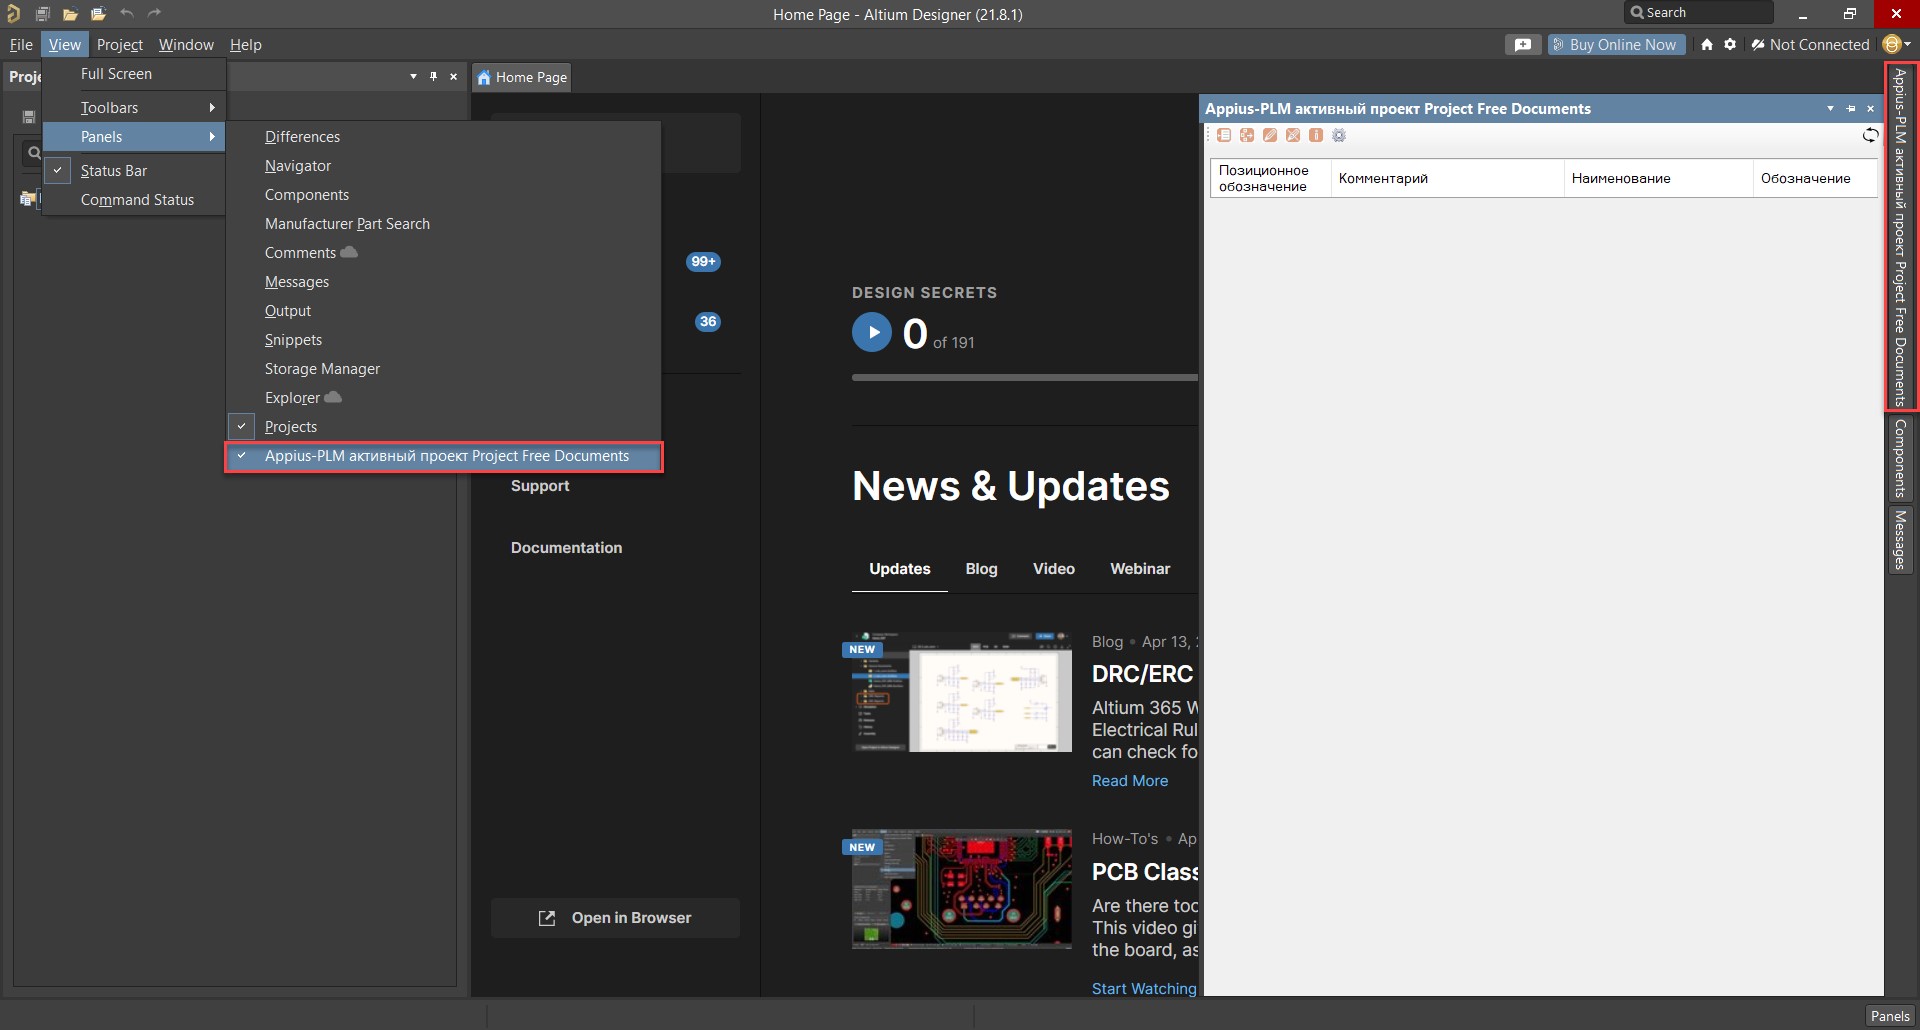Click the orange structure icon in Appius-PLM toolbar
Image resolution: width=1920 pixels, height=1030 pixels.
(1247, 135)
